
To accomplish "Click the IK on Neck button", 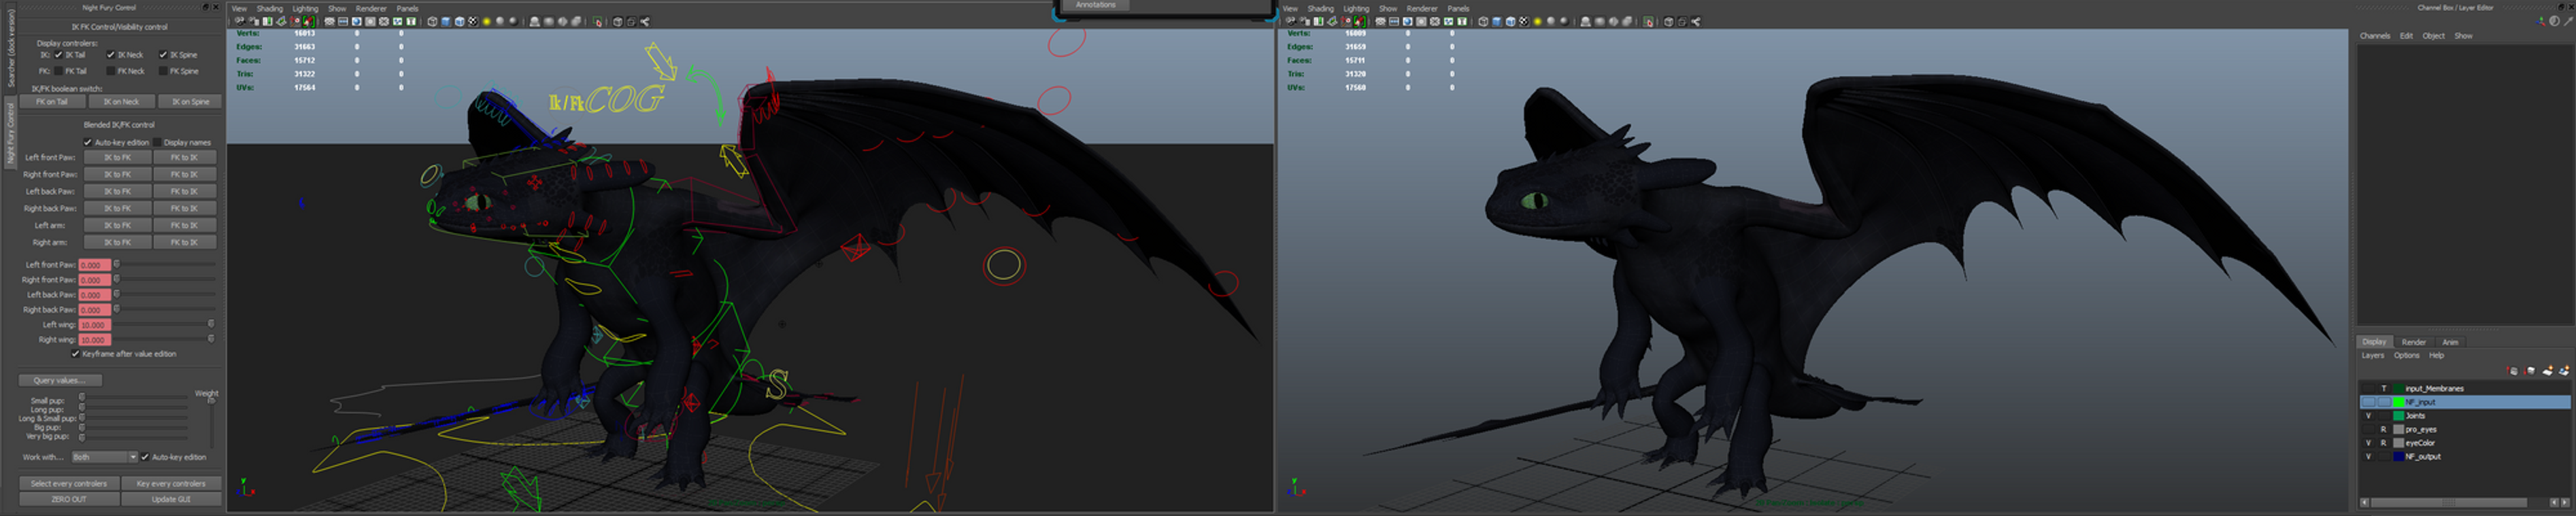I will tap(121, 102).
